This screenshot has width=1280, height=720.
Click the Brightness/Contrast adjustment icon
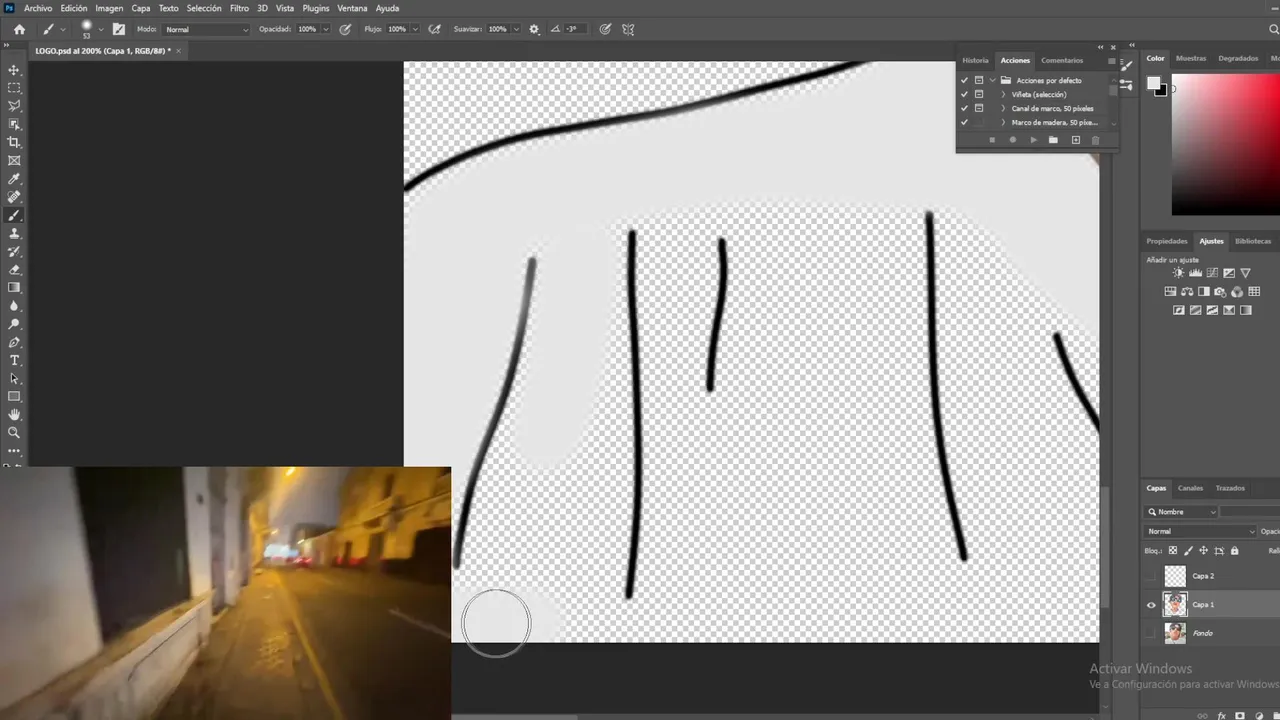pyautogui.click(x=1179, y=273)
